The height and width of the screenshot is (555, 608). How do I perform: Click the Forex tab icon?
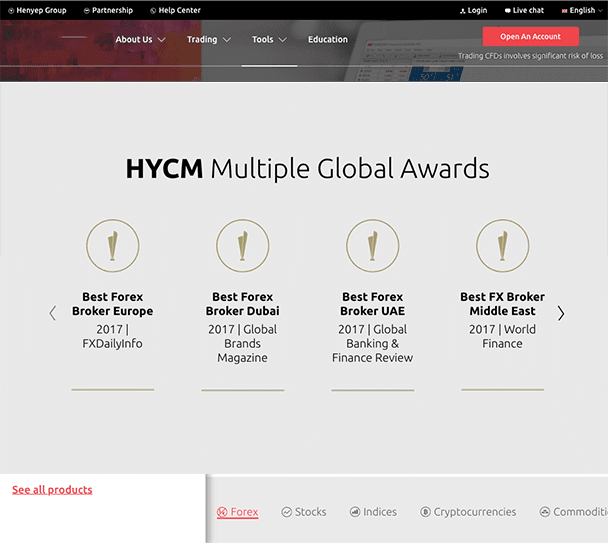point(222,512)
